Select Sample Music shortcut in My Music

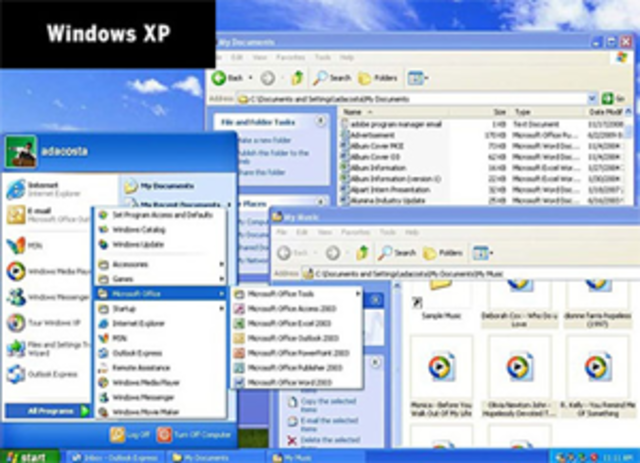[x=440, y=302]
